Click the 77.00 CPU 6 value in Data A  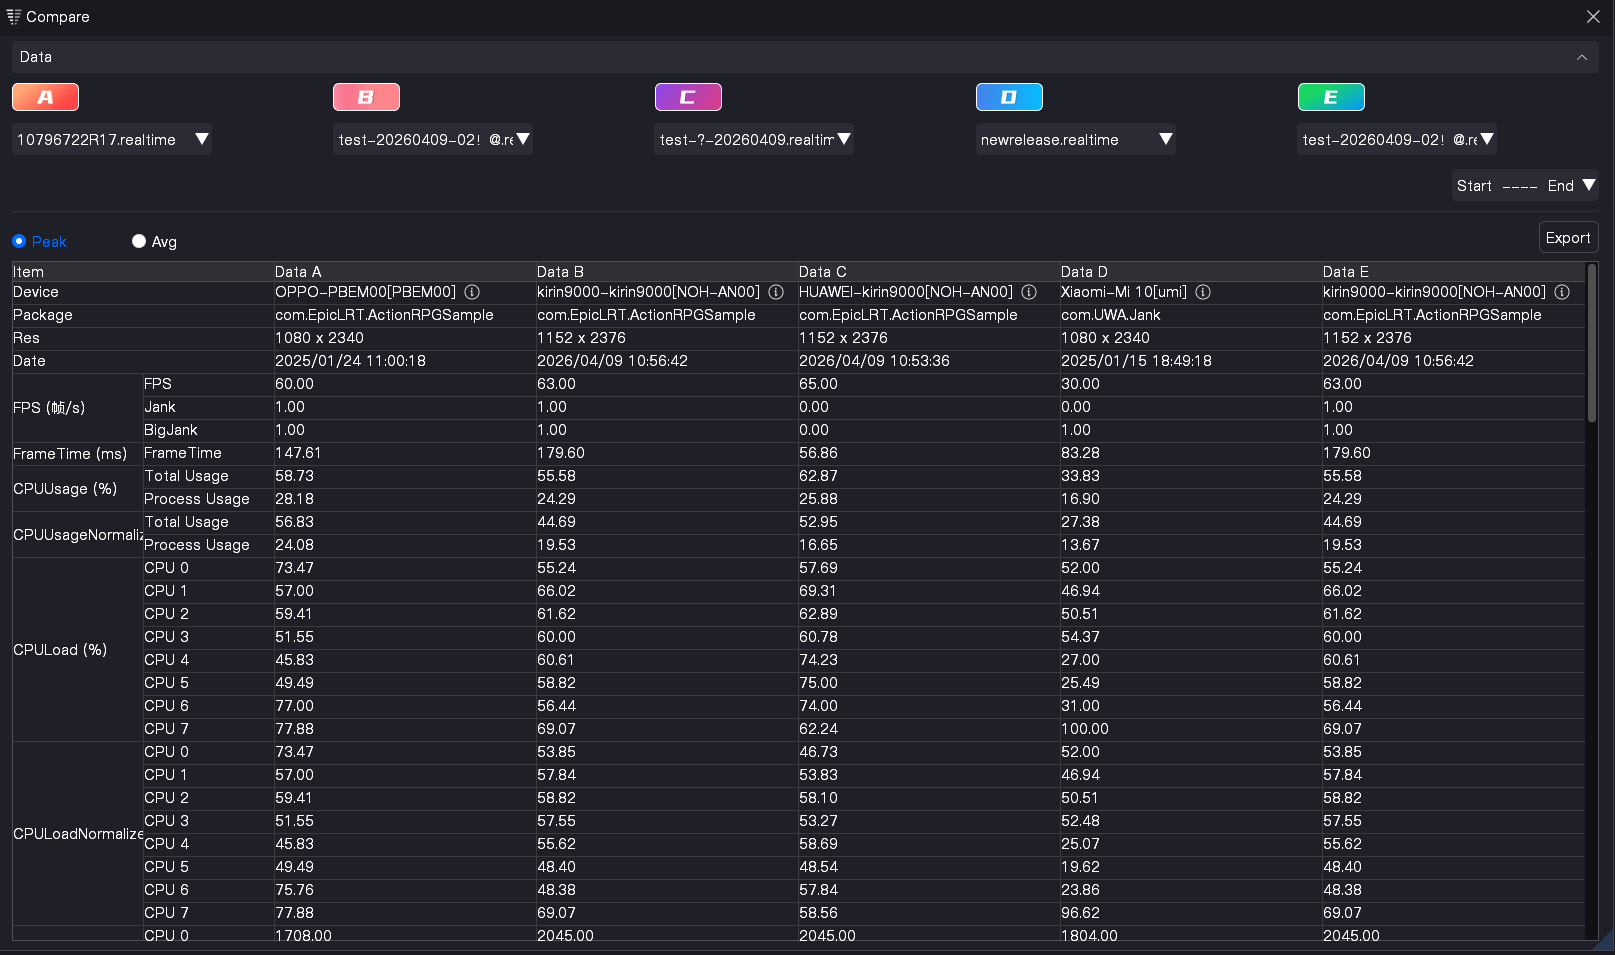pos(294,706)
